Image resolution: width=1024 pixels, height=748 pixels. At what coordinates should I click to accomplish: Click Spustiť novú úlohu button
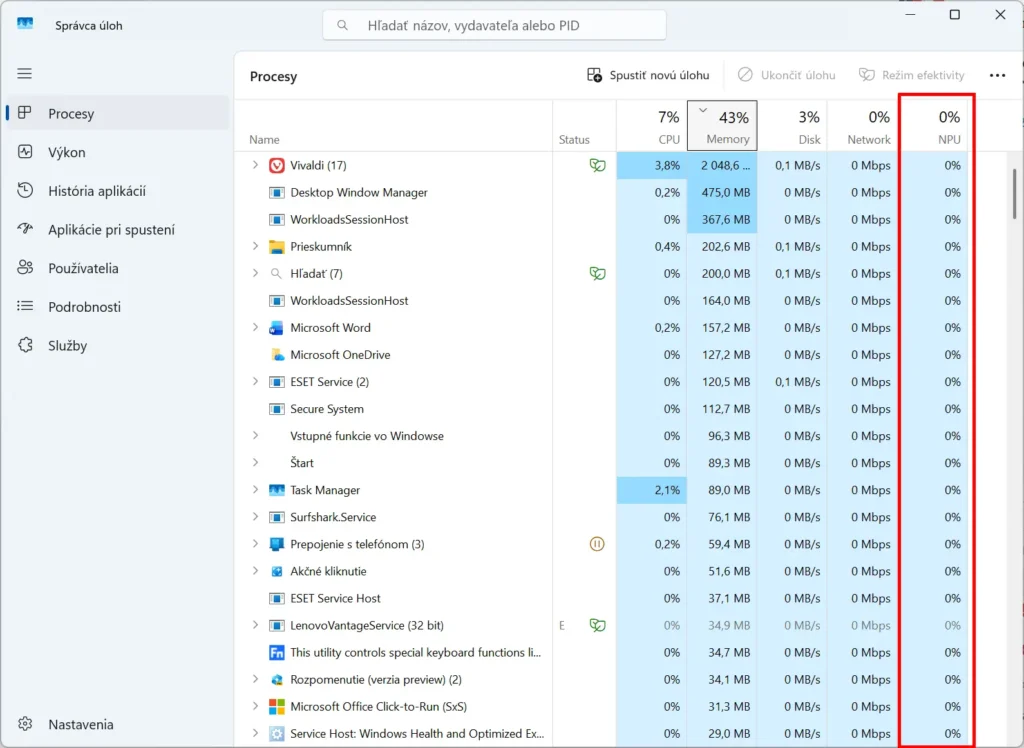pos(648,75)
